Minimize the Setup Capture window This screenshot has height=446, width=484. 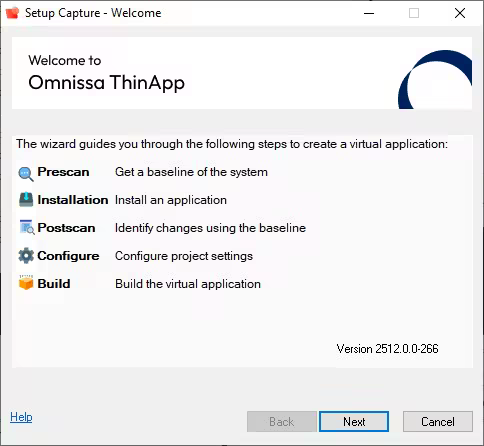tap(369, 13)
